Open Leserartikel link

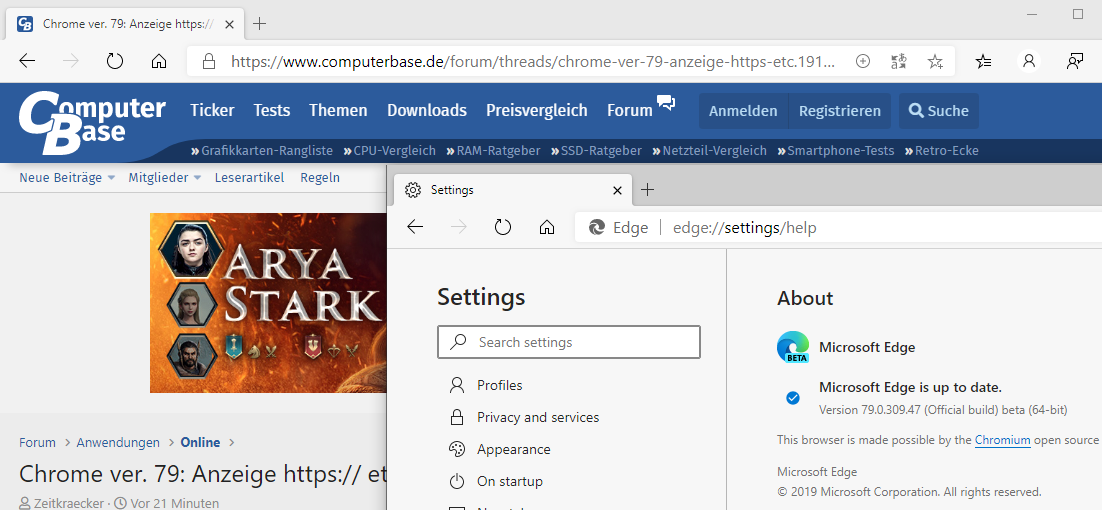point(249,178)
